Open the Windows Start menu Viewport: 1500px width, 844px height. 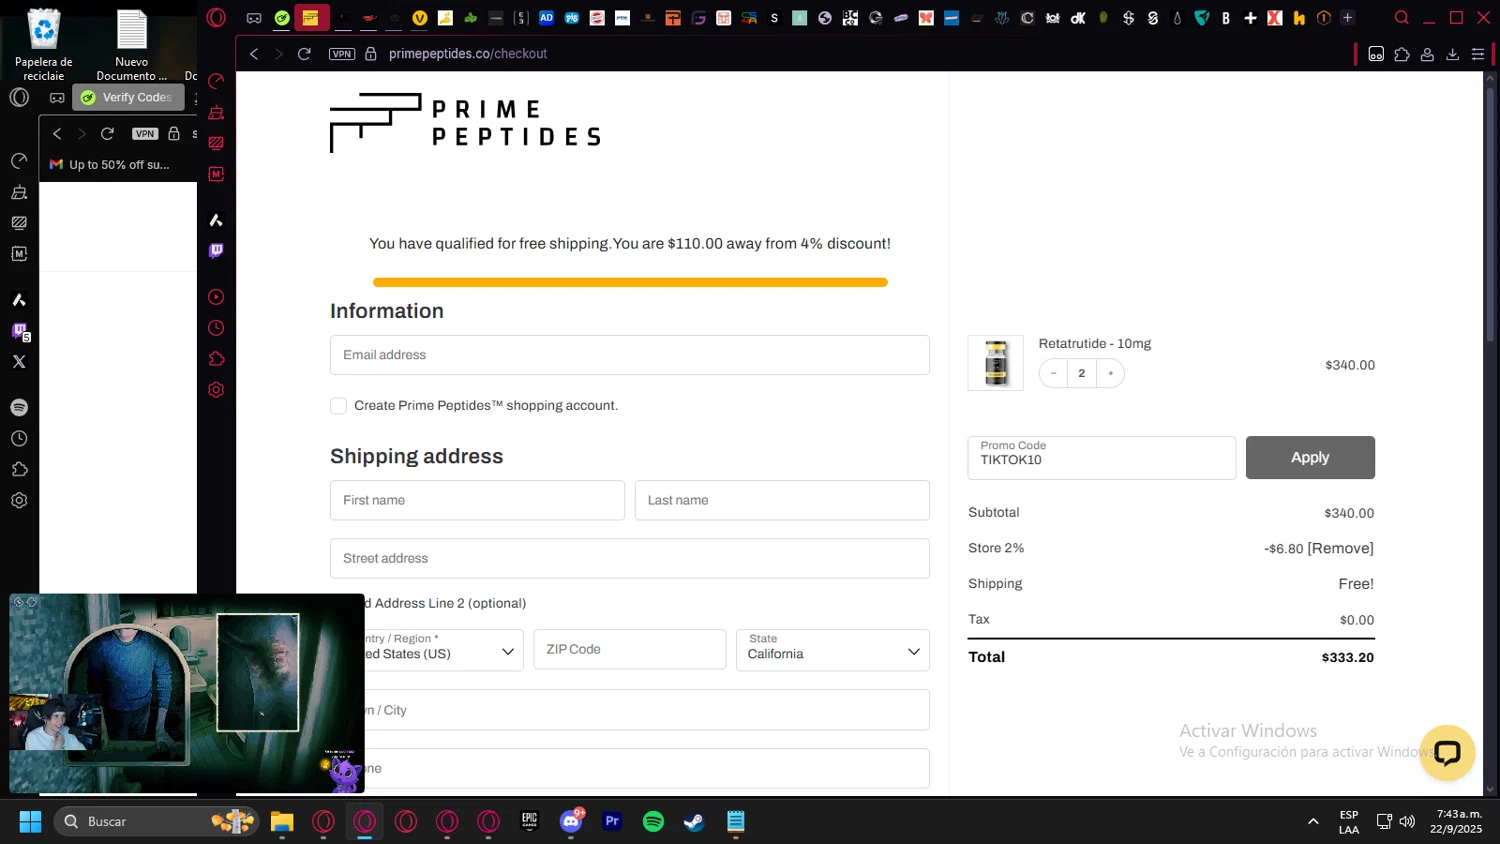(30, 822)
